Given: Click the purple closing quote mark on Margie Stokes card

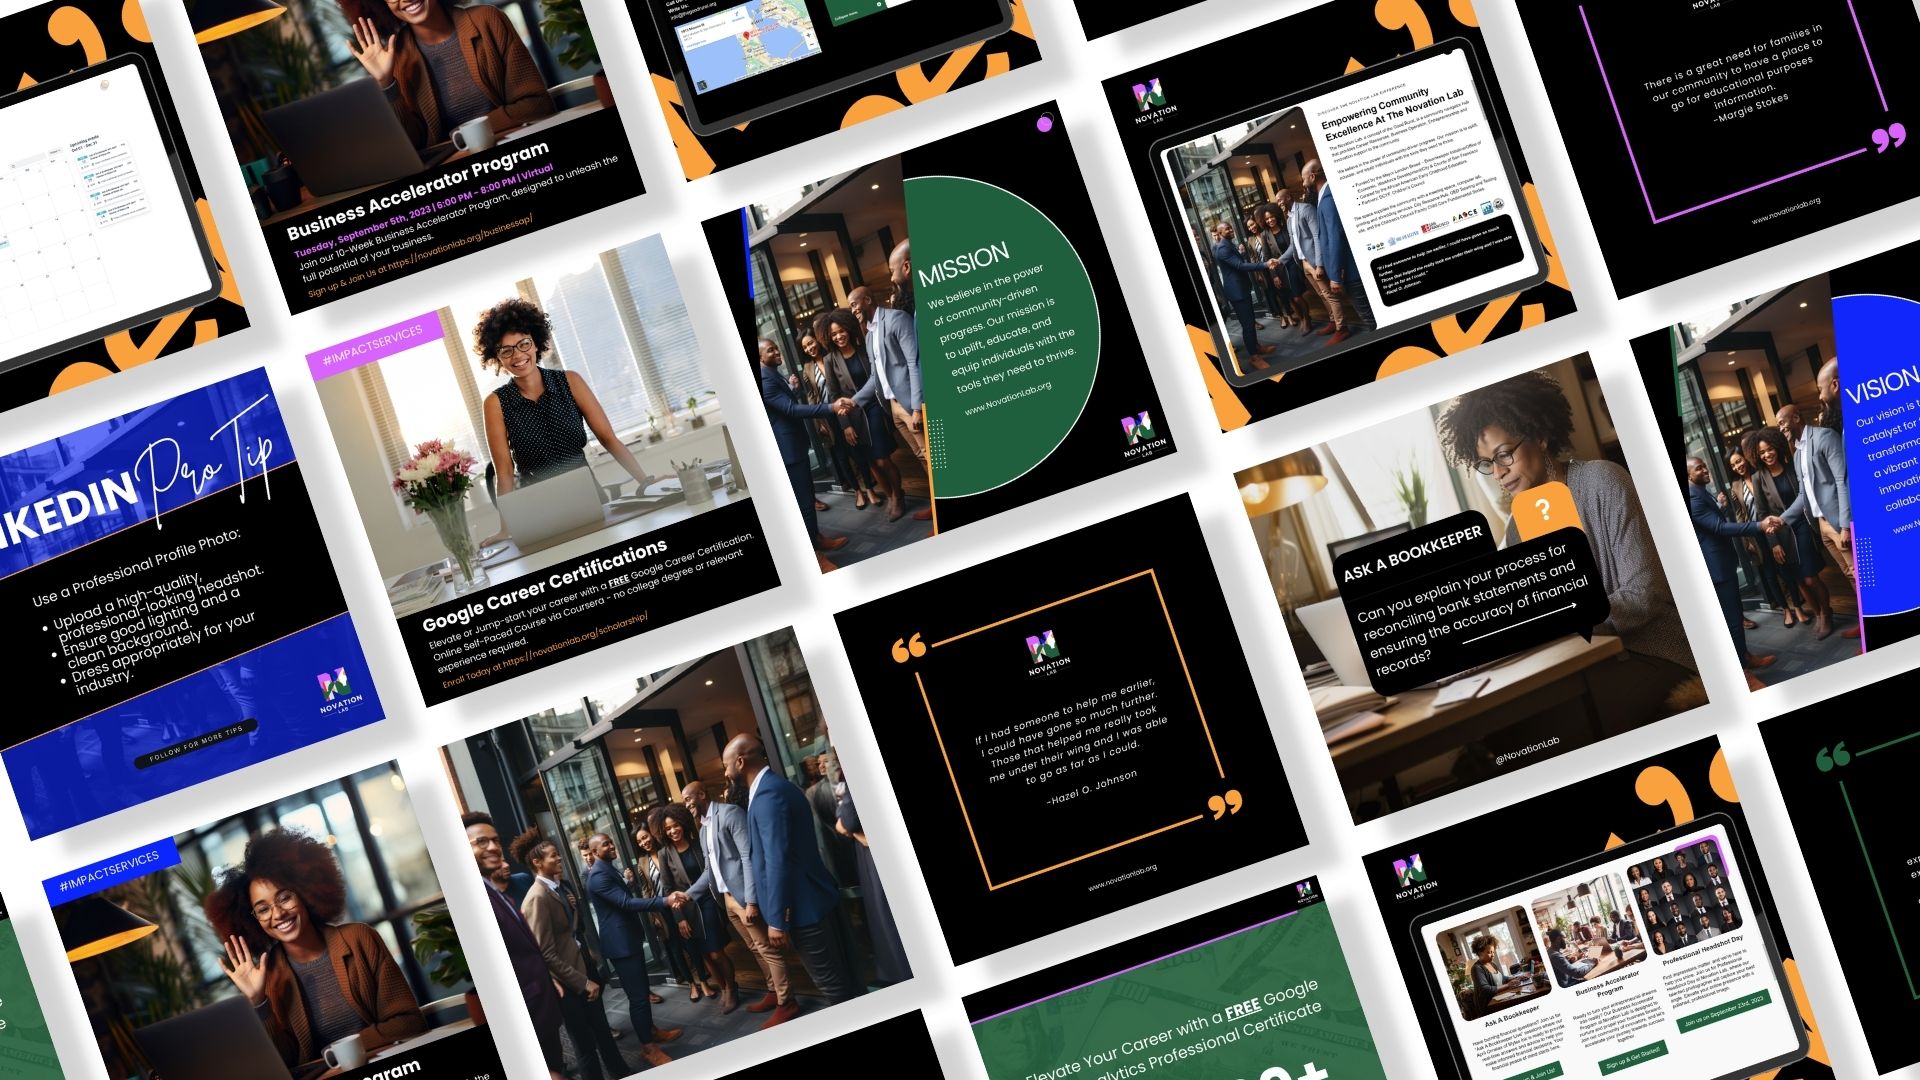Looking at the screenshot, I should tap(1888, 139).
